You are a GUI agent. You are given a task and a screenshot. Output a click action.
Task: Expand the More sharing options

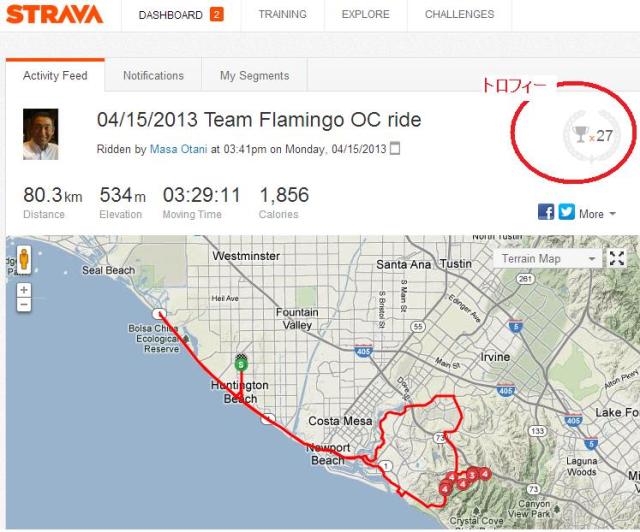pyautogui.click(x=597, y=213)
